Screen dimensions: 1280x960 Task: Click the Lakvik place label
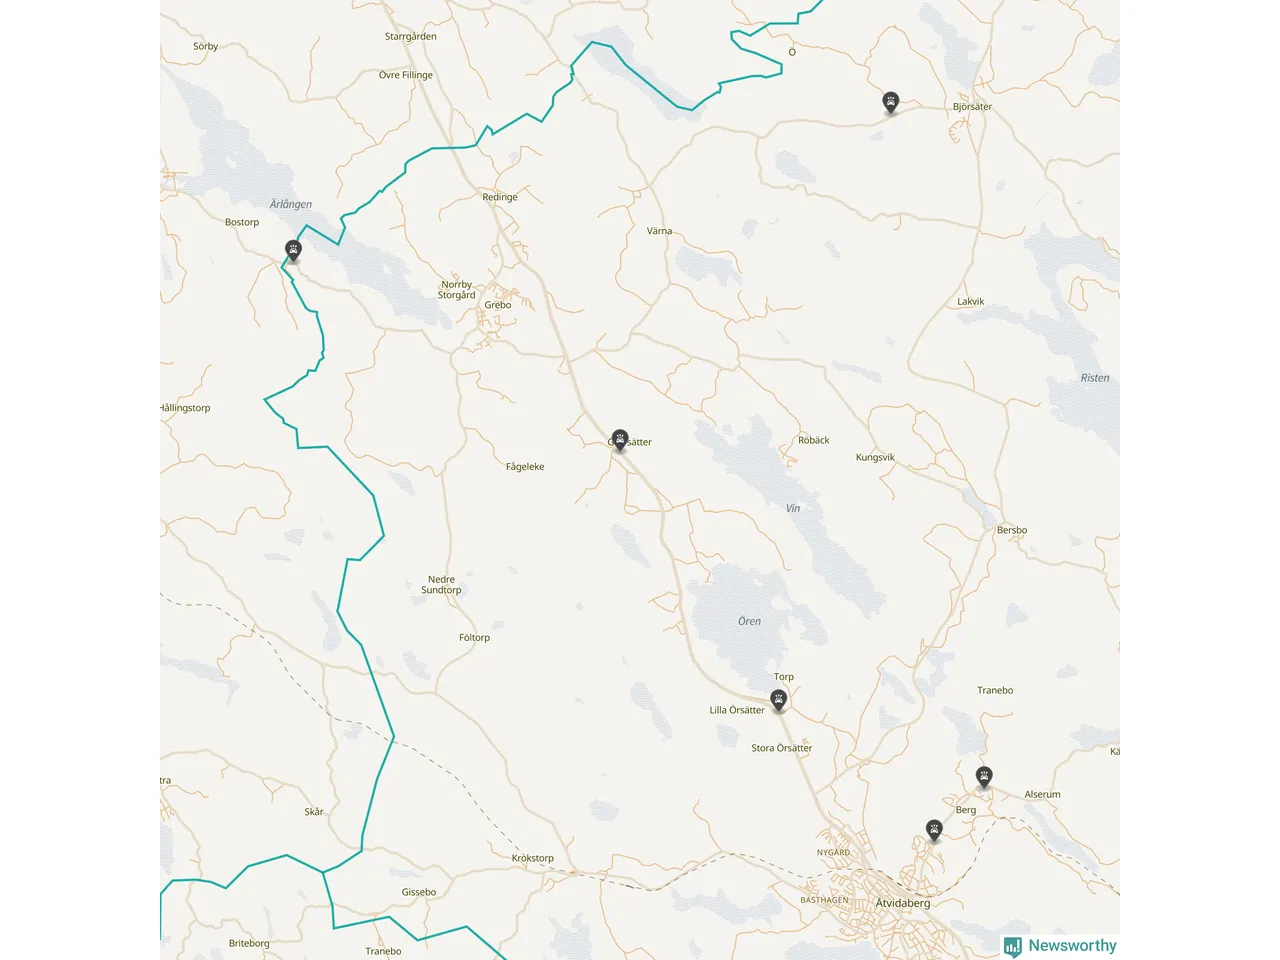click(971, 301)
